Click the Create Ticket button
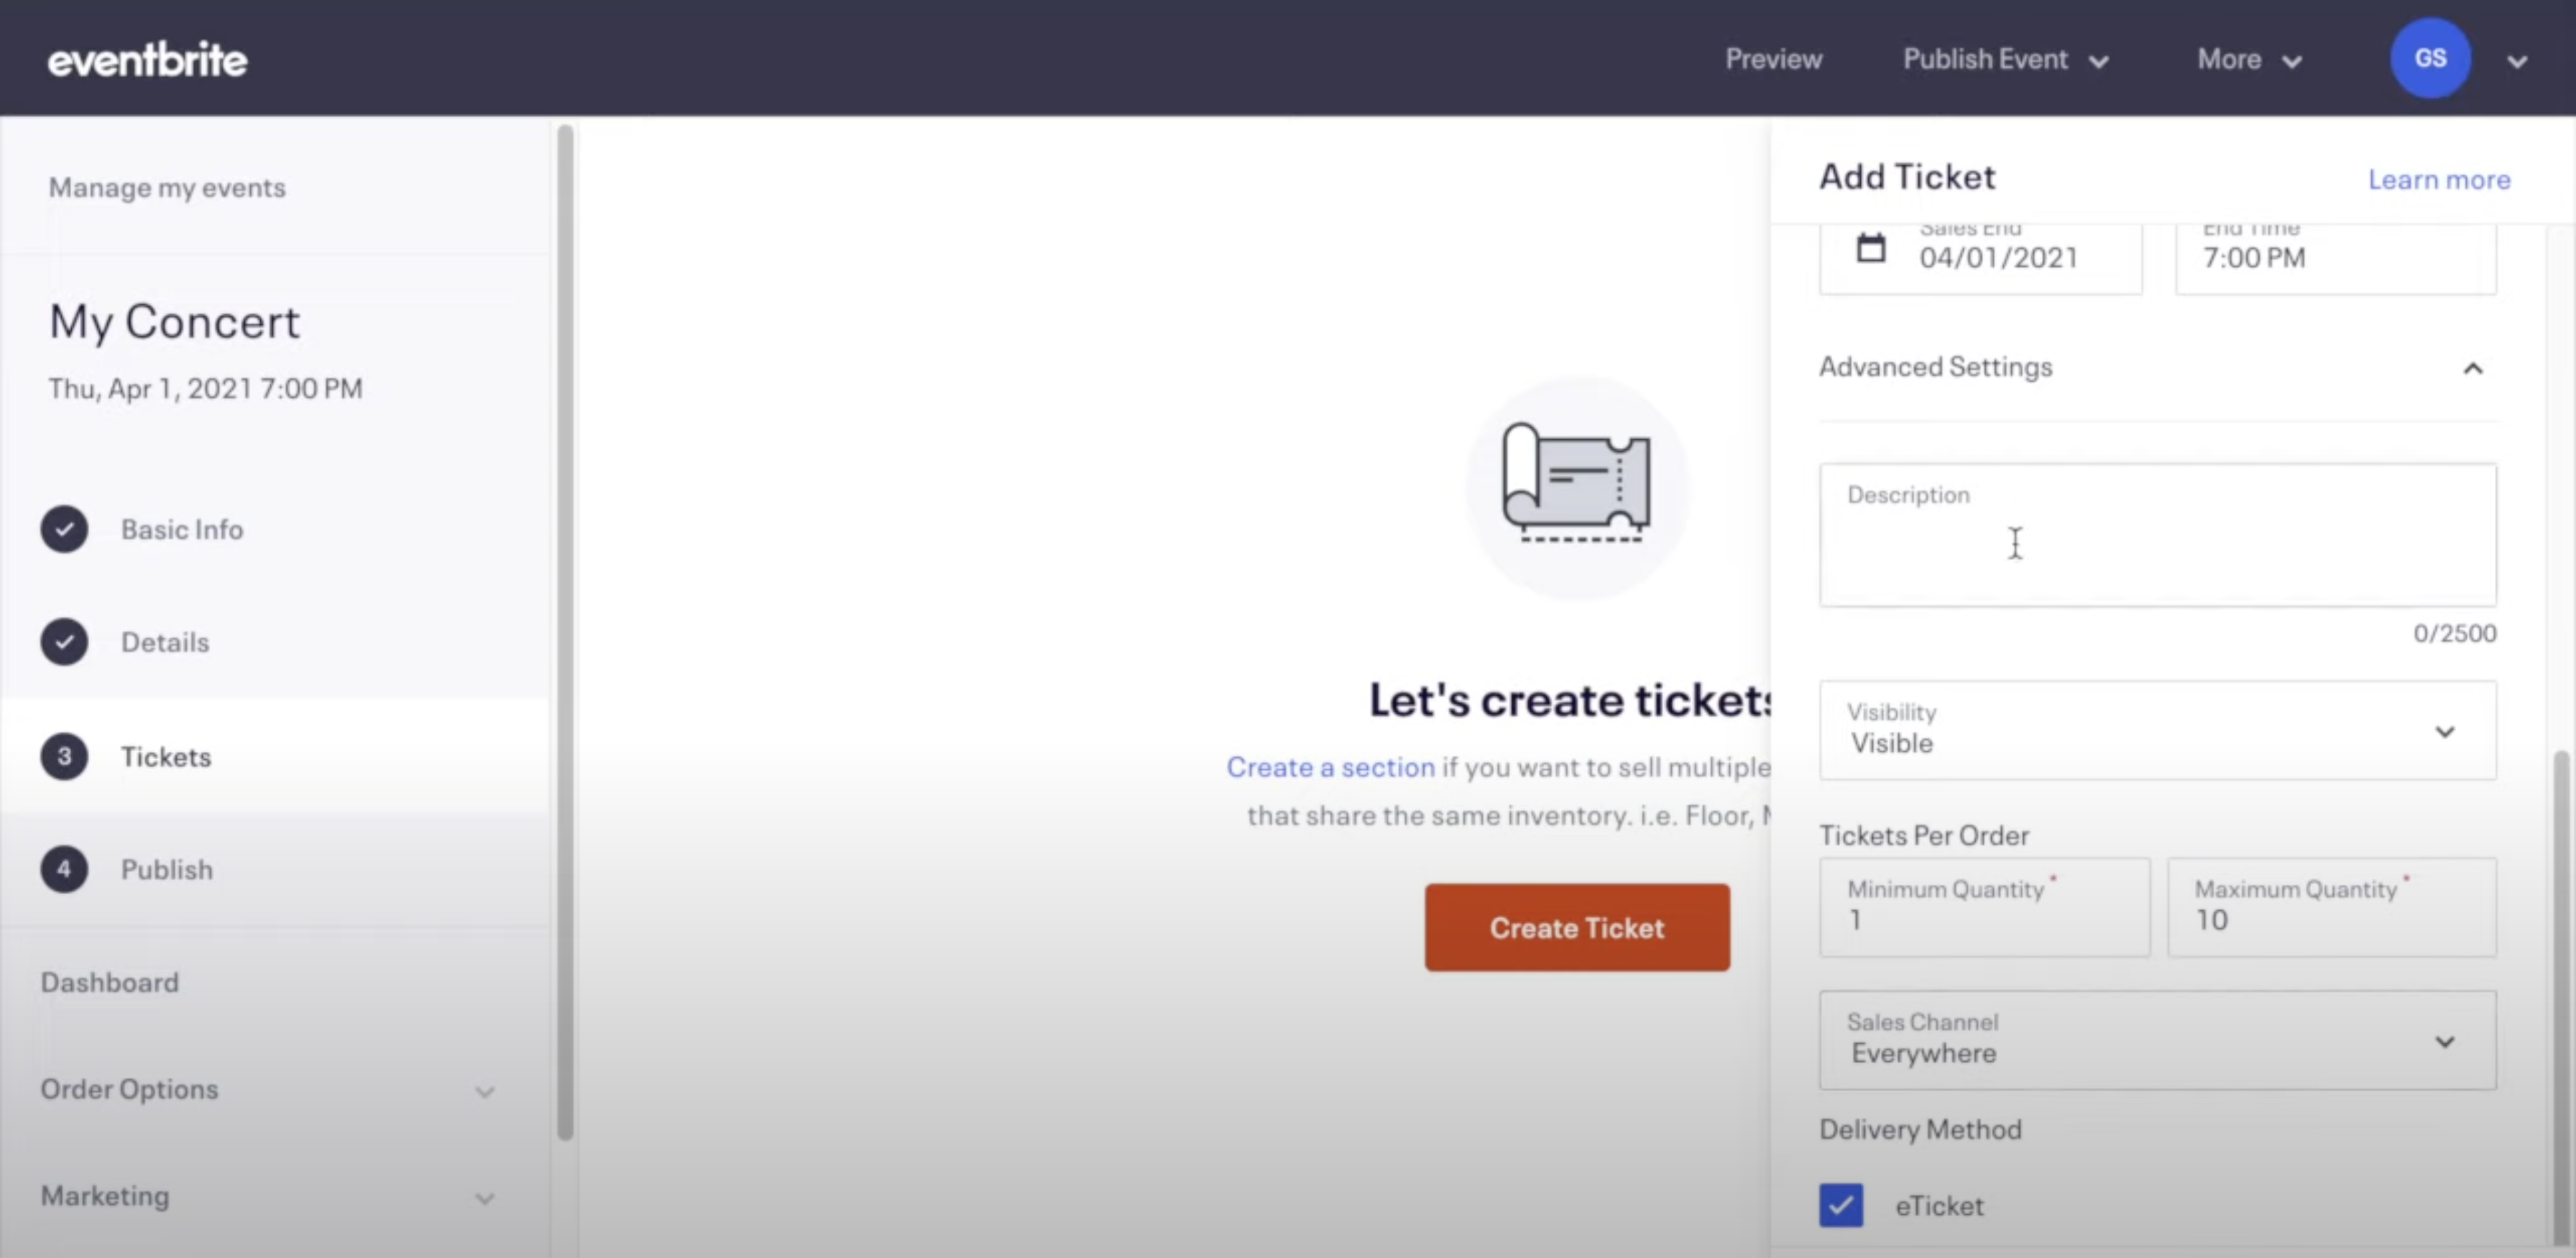The height and width of the screenshot is (1258, 2576). pos(1576,927)
